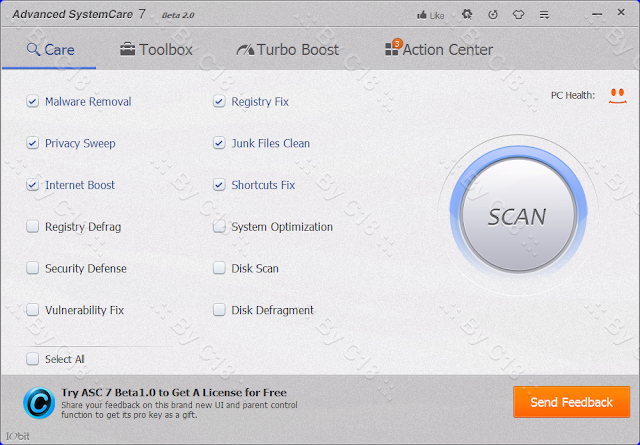
Task: Click the thumbs-up Like icon
Action: [x=422, y=16]
